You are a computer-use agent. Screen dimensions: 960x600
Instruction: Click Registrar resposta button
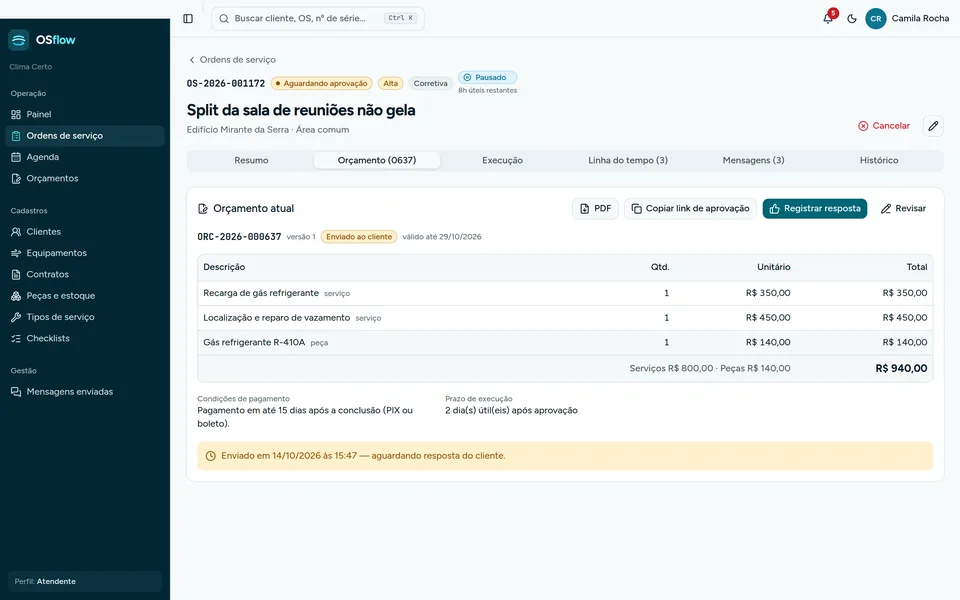(x=814, y=209)
